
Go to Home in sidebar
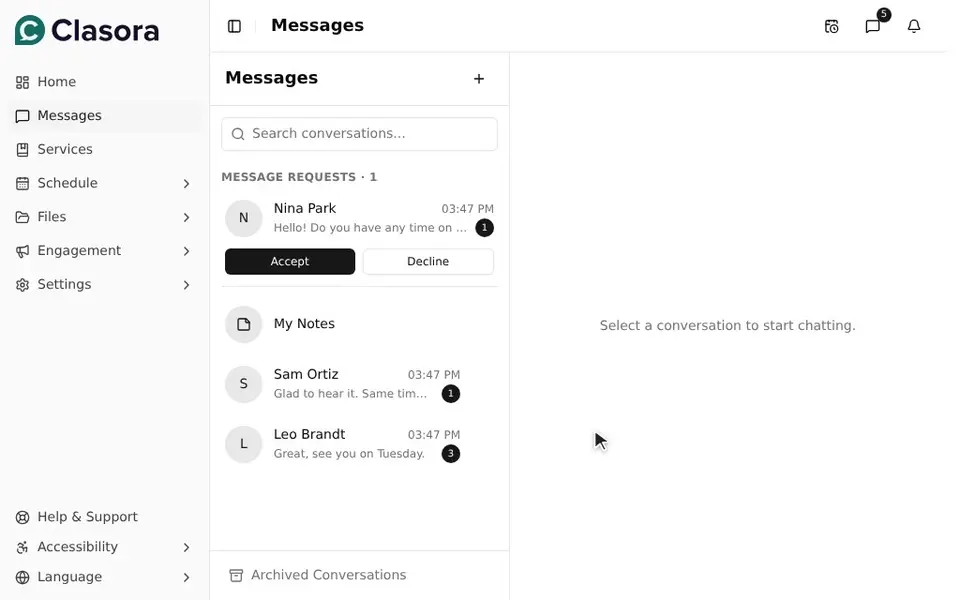tap(104, 82)
